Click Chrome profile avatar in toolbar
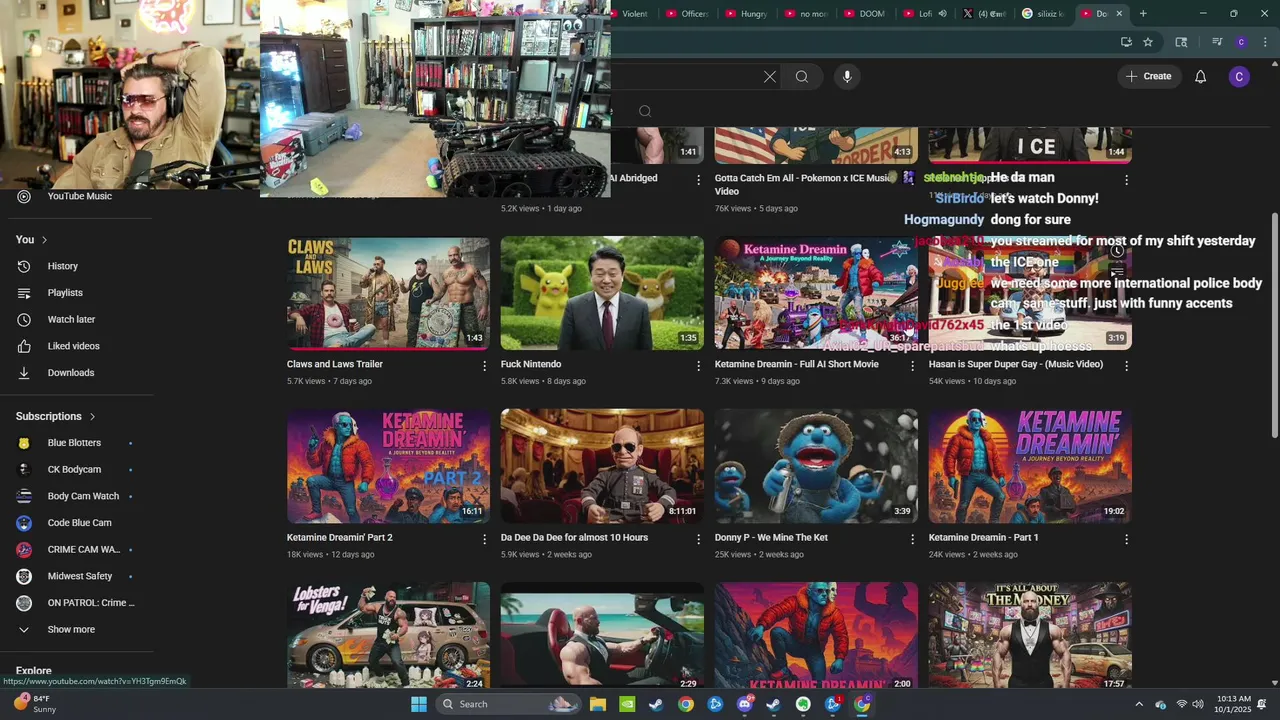 pyautogui.click(x=1241, y=42)
